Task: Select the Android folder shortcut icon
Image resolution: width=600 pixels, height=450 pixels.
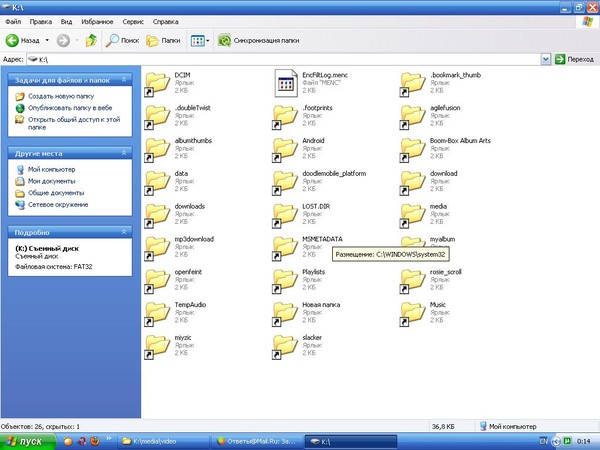Action: (x=285, y=148)
